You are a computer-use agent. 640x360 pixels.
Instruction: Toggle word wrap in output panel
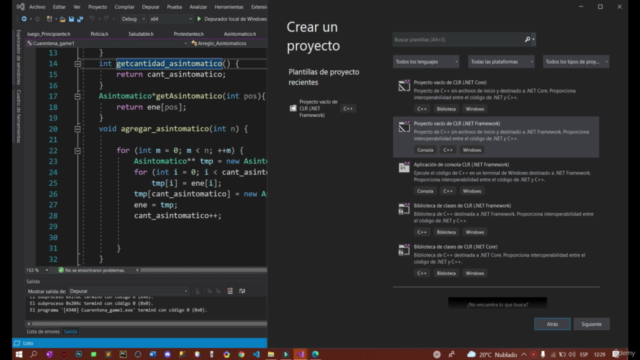point(242,291)
